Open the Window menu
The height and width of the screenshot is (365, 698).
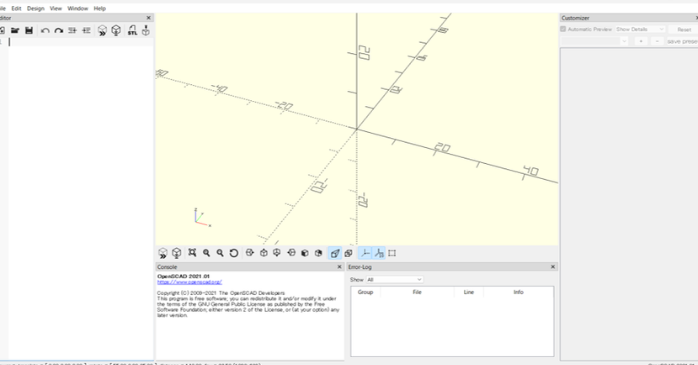(77, 8)
